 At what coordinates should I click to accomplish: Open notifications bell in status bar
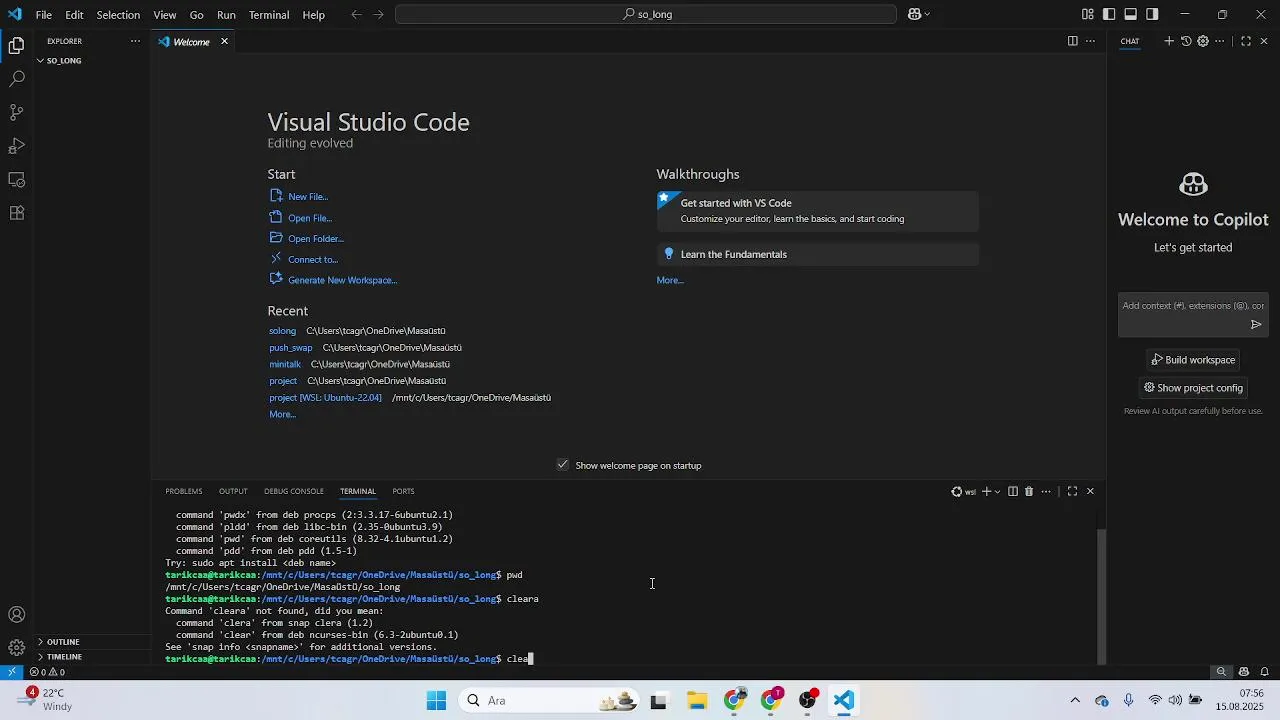click(x=1264, y=672)
